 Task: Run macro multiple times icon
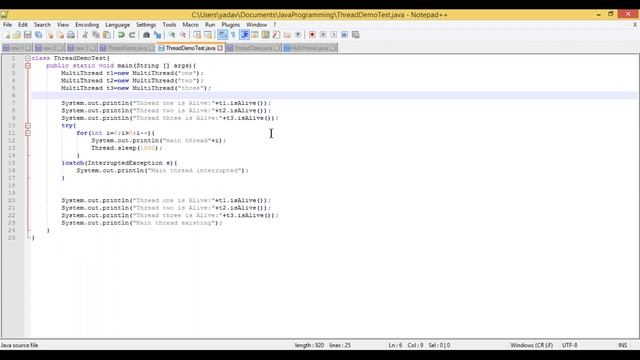coord(345,35)
